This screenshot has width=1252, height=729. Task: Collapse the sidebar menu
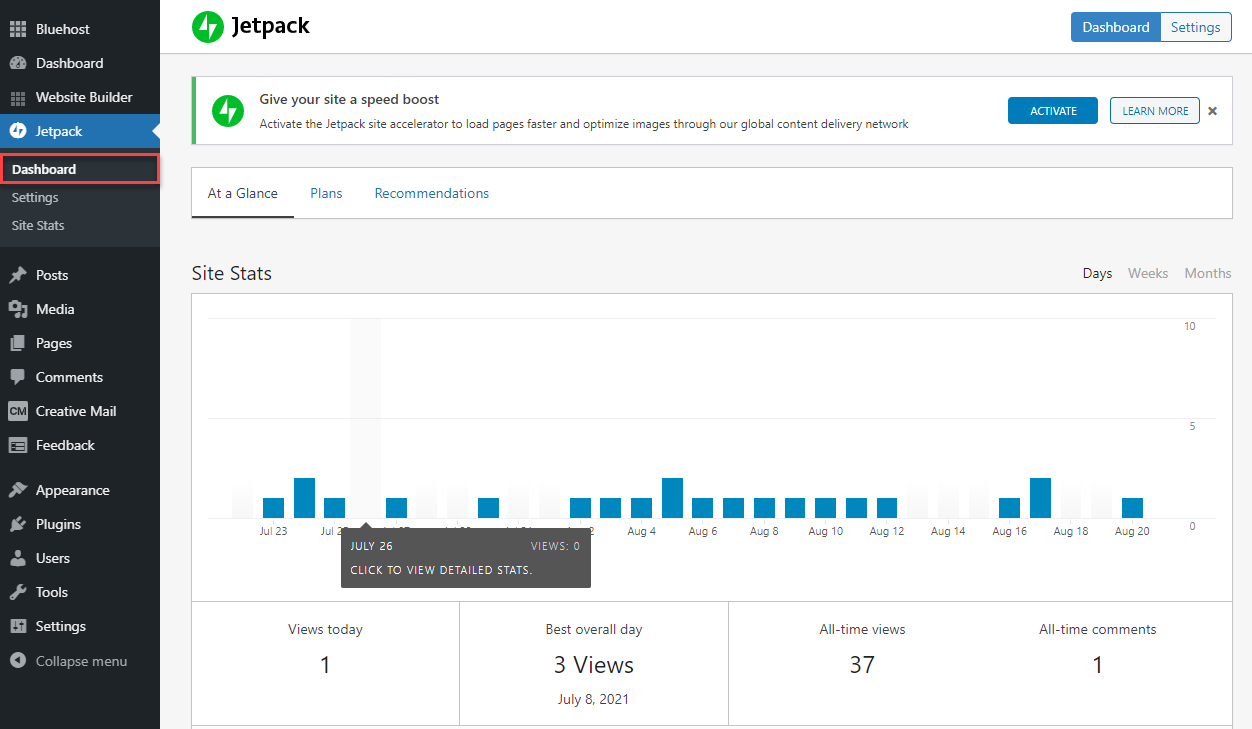(80, 661)
